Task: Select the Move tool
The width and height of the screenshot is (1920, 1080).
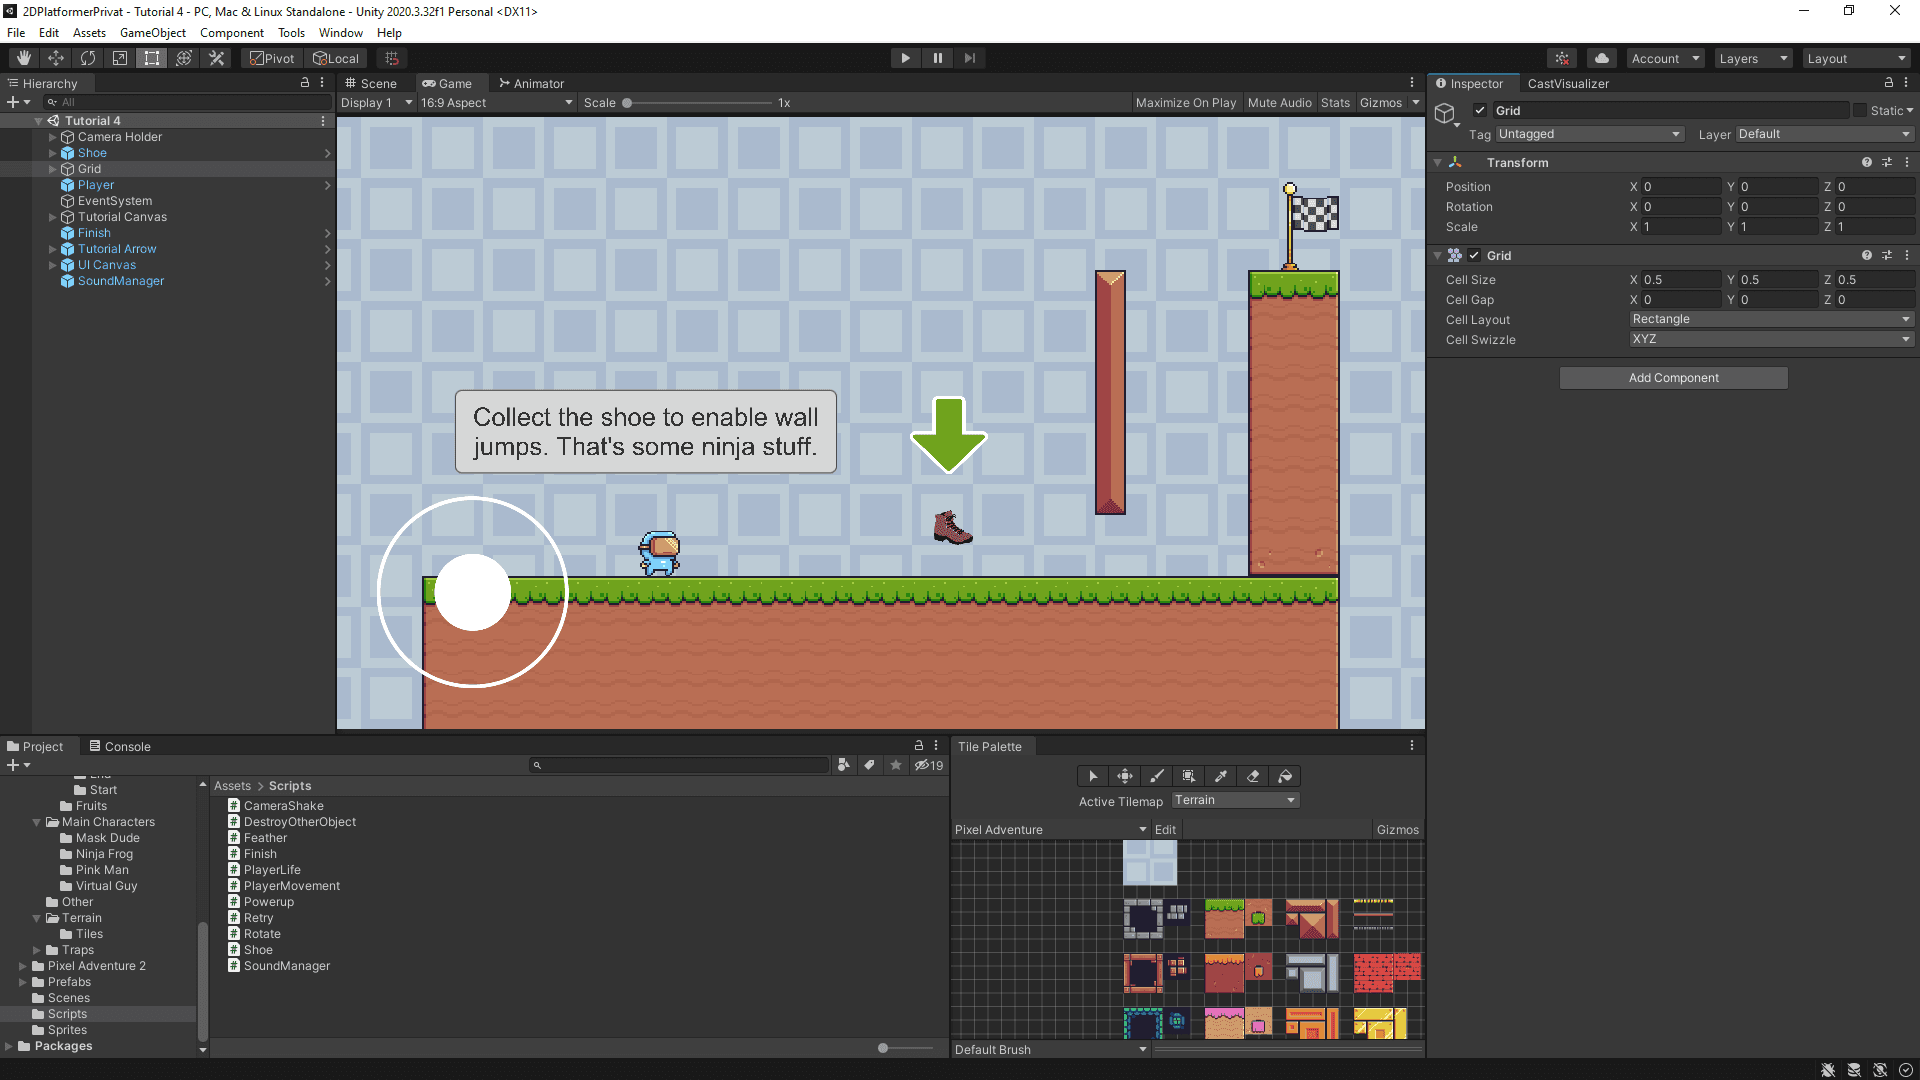Action: tap(55, 57)
